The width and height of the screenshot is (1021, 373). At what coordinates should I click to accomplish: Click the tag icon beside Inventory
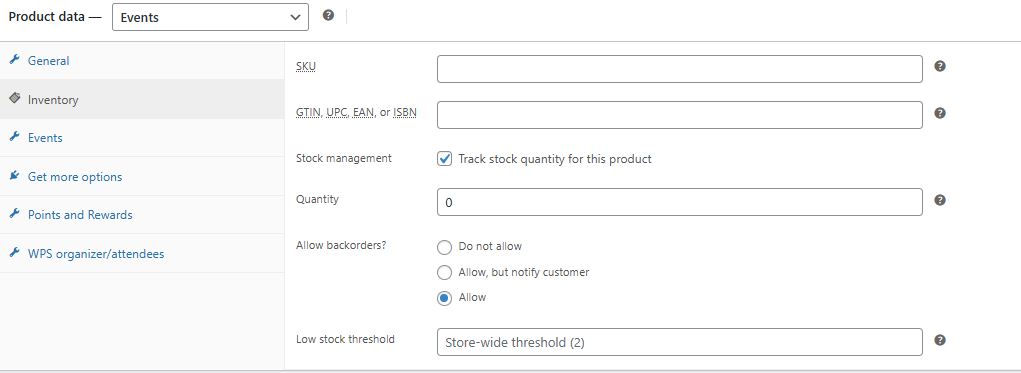pyautogui.click(x=14, y=98)
